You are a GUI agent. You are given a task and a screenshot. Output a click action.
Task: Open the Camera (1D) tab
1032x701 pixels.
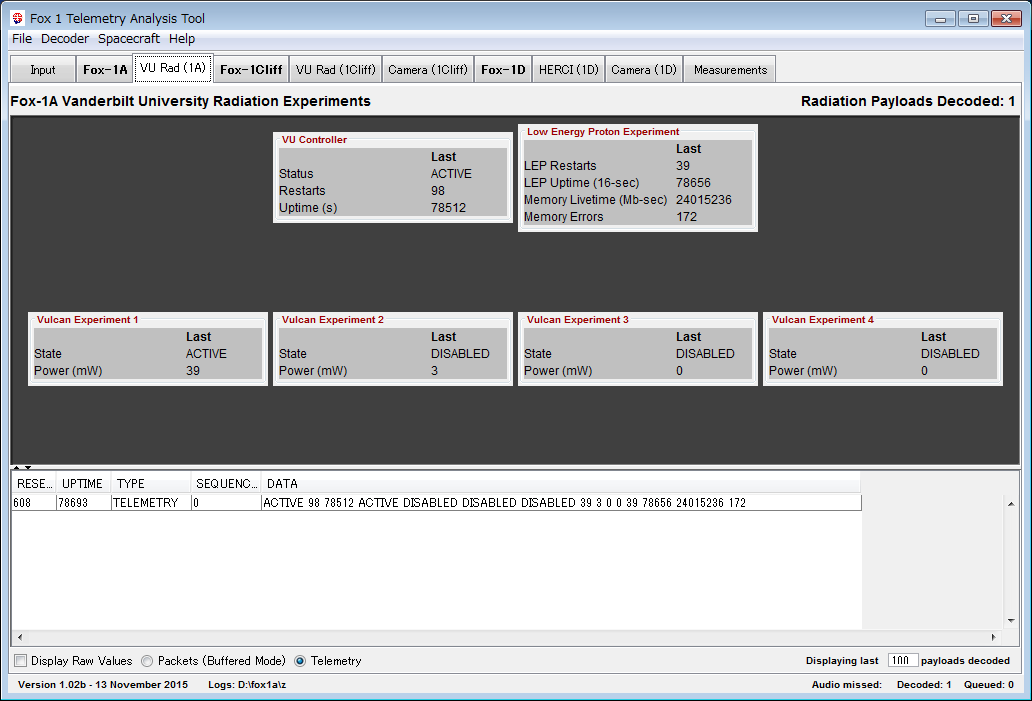coord(644,70)
